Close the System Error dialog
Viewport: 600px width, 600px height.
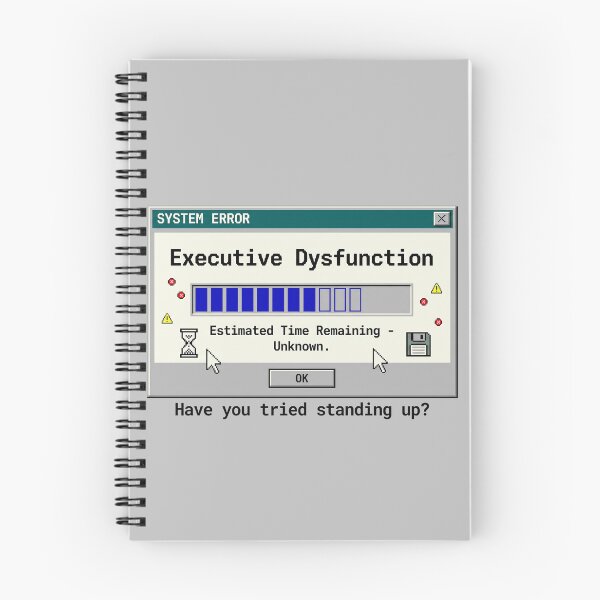tap(441, 218)
